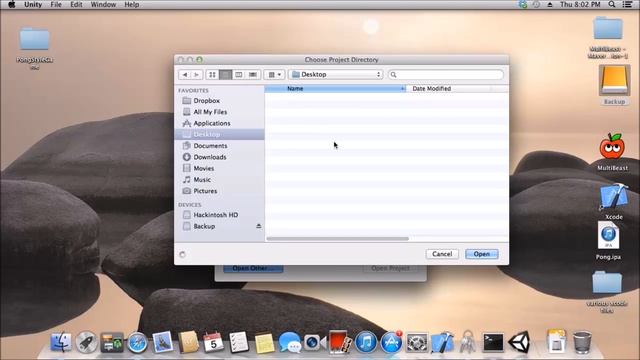The image size is (640, 360).
Task: Open Photo Booth from the Dock
Action: point(340,342)
